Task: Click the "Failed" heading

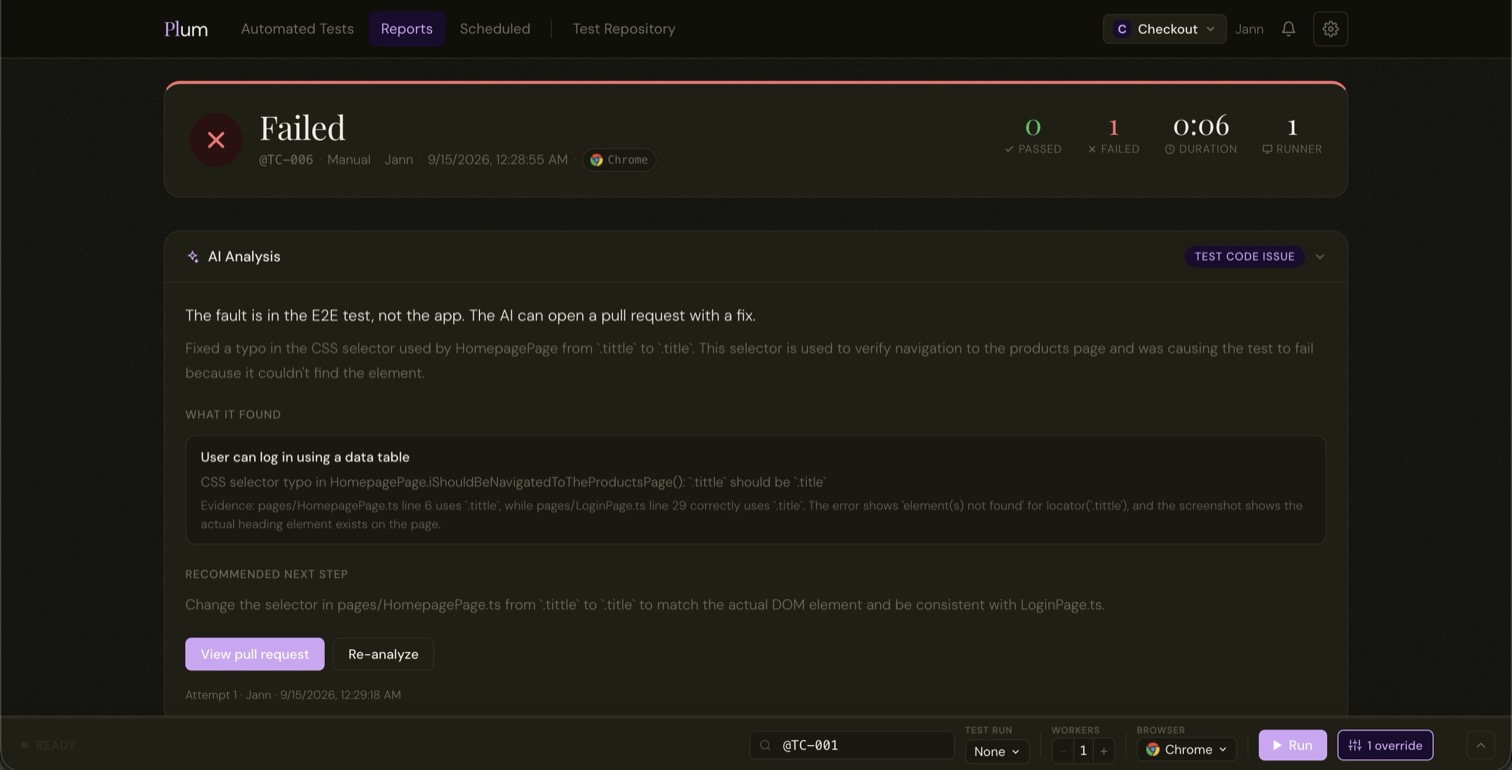Action: point(302,128)
